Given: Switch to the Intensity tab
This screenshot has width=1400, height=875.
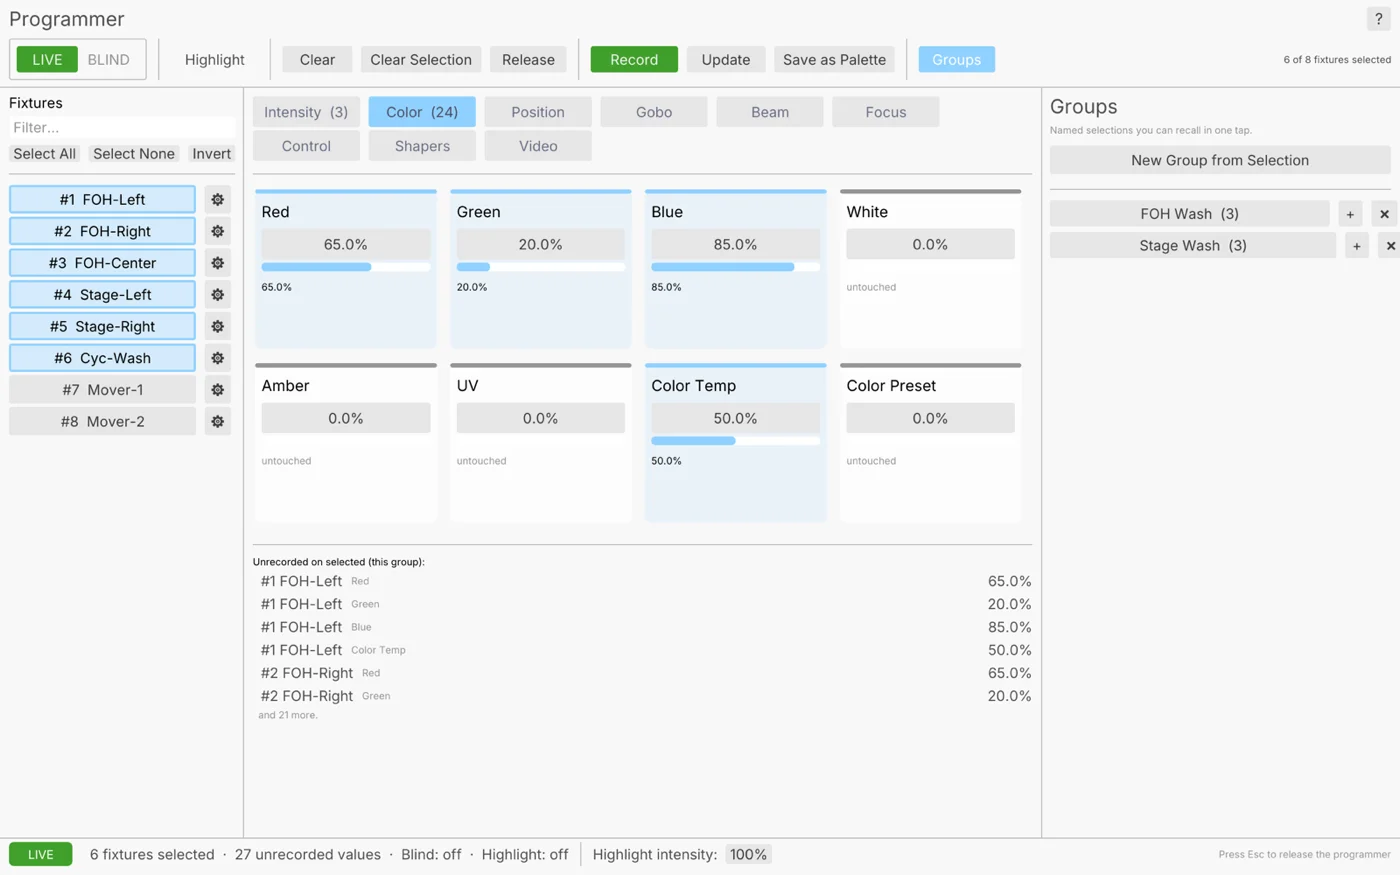Looking at the screenshot, I should [x=306, y=112].
